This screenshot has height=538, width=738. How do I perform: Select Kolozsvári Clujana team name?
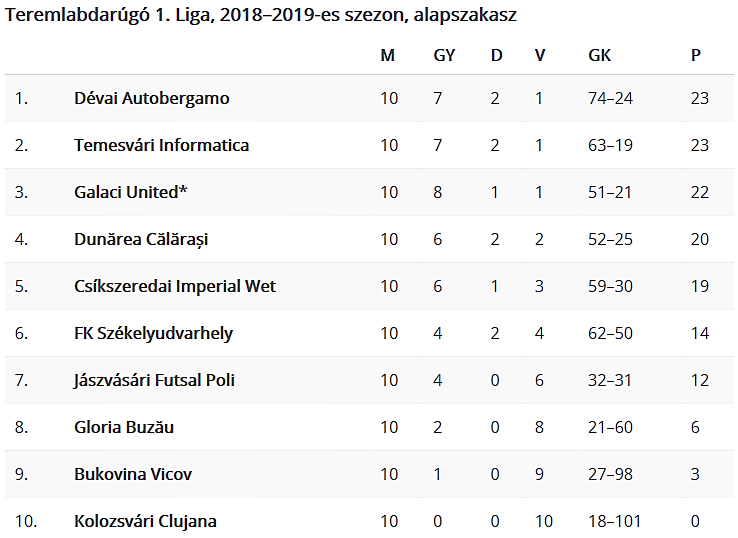coord(145,522)
